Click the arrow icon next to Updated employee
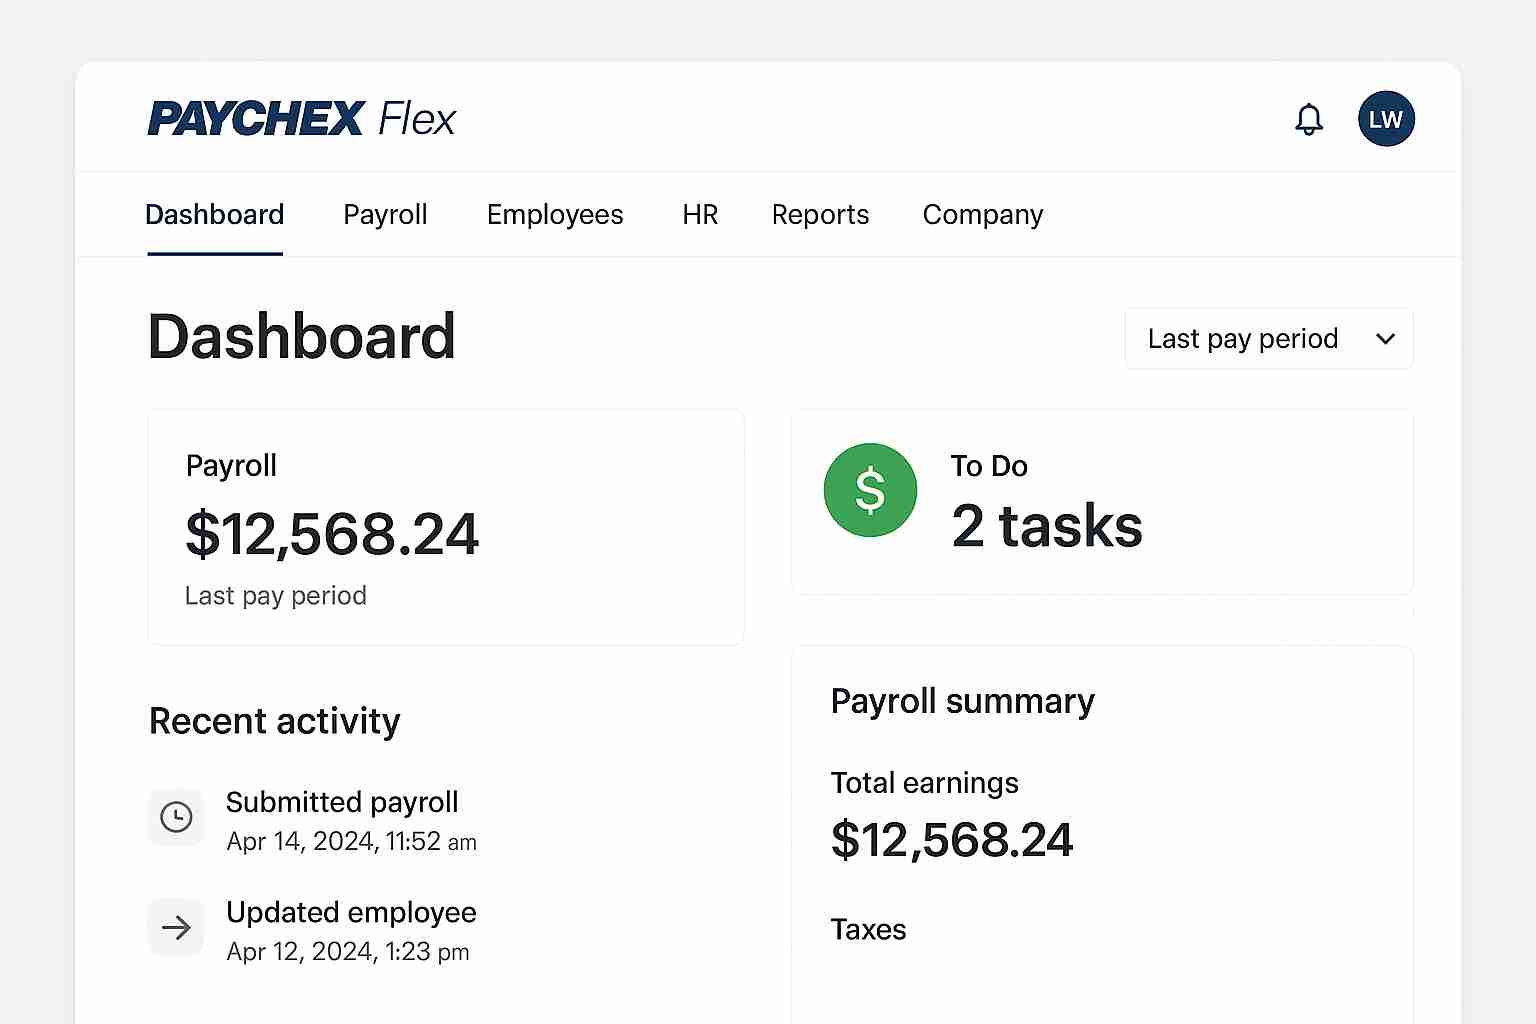The width and height of the screenshot is (1536, 1024). click(176, 927)
